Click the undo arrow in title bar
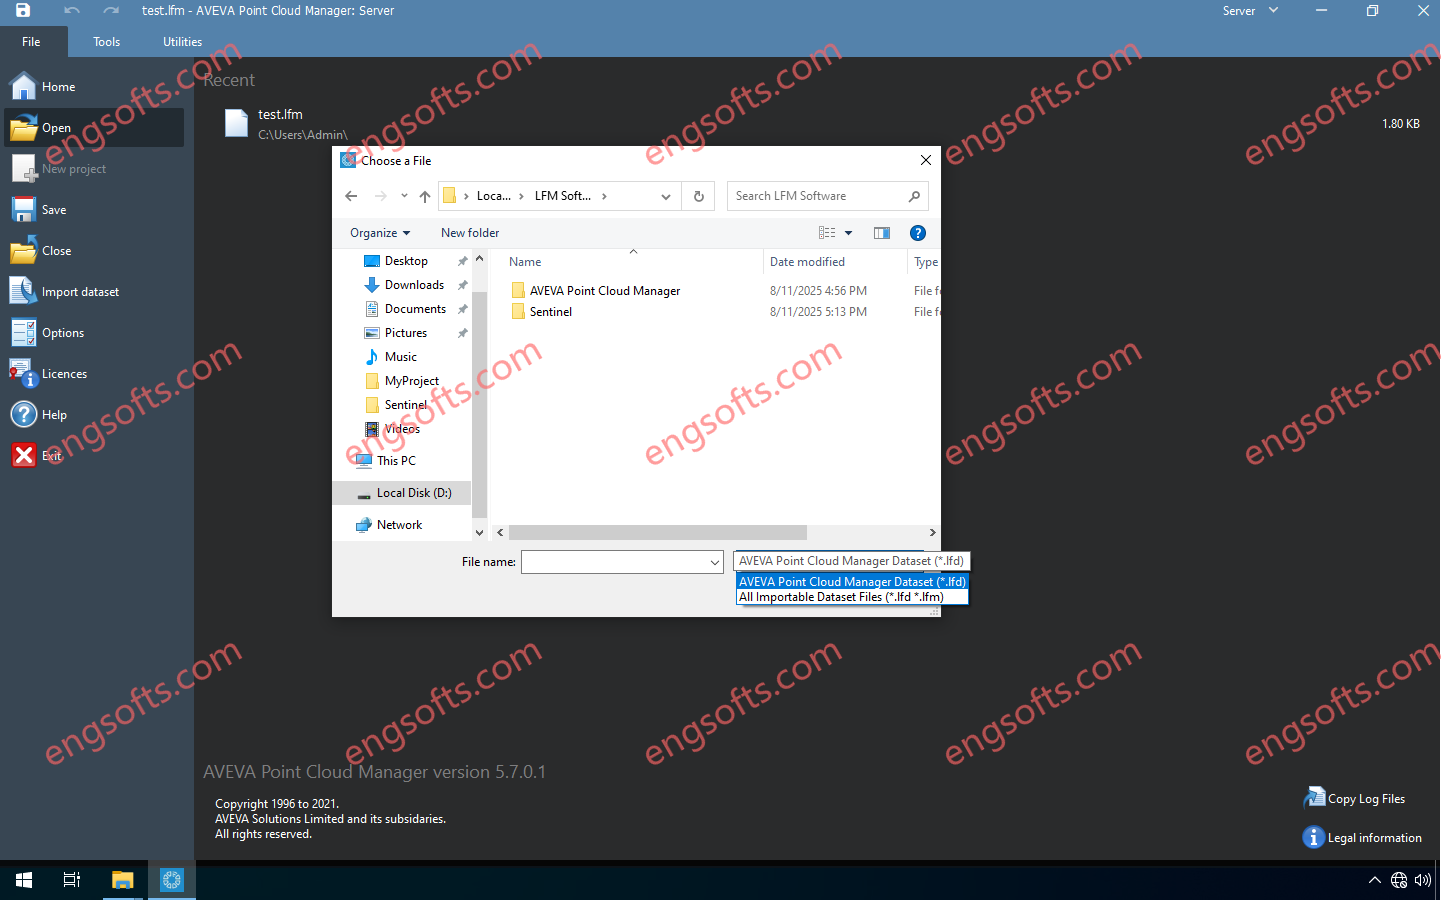This screenshot has width=1441, height=901. [x=71, y=11]
